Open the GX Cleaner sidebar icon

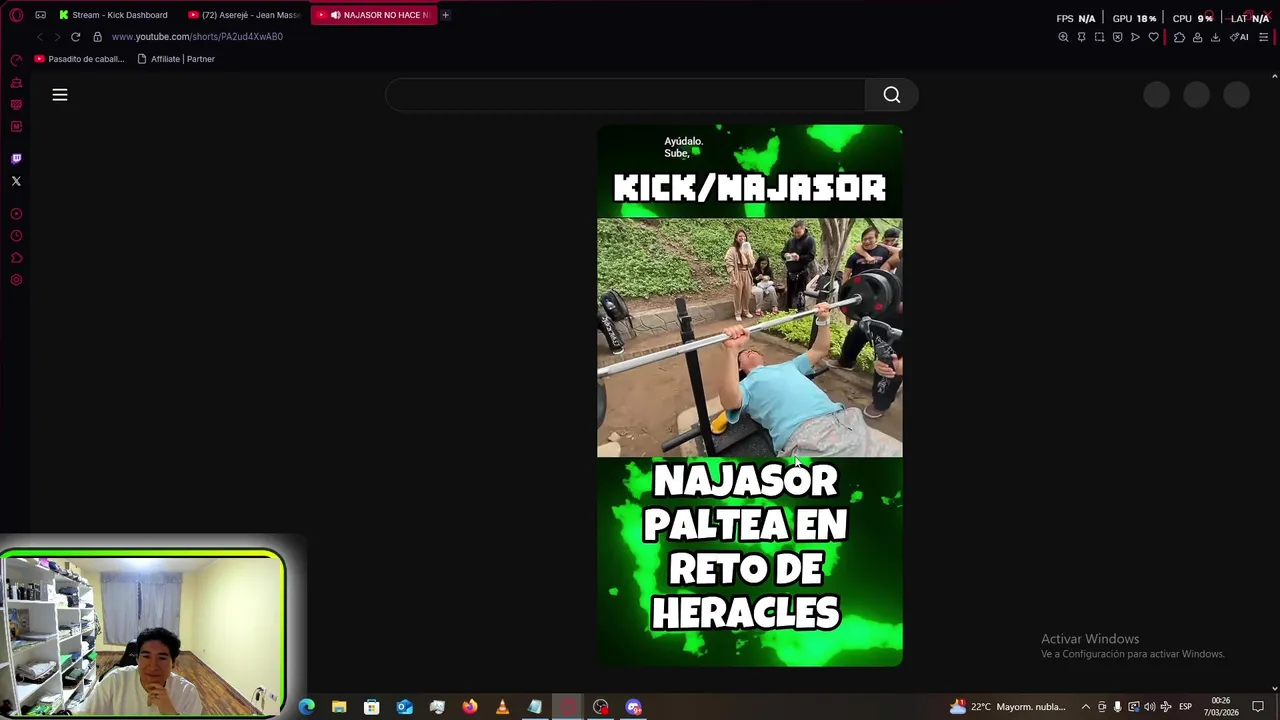[x=16, y=83]
